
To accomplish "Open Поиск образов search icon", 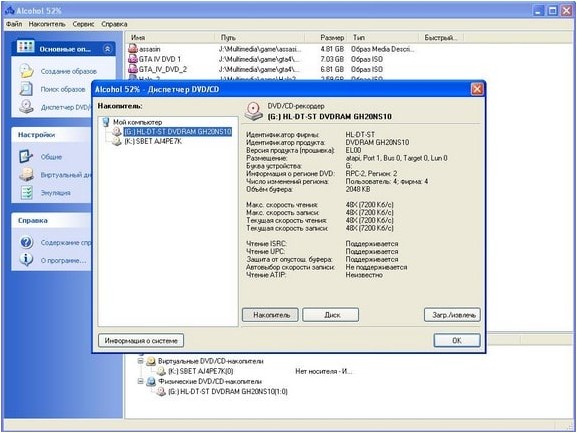I will click(x=26, y=89).
